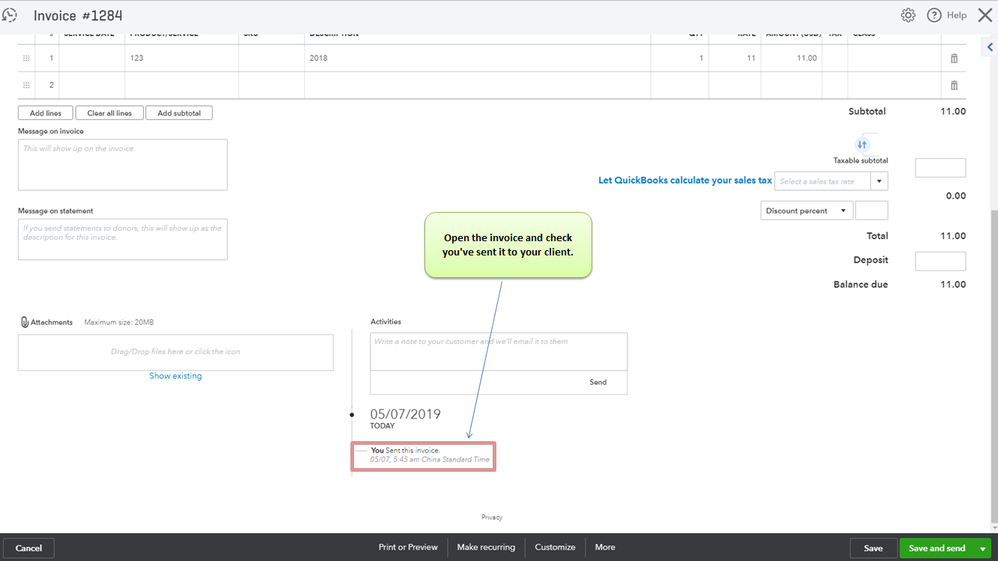
Task: Grab the drag handle for line 1
Action: click(x=26, y=58)
